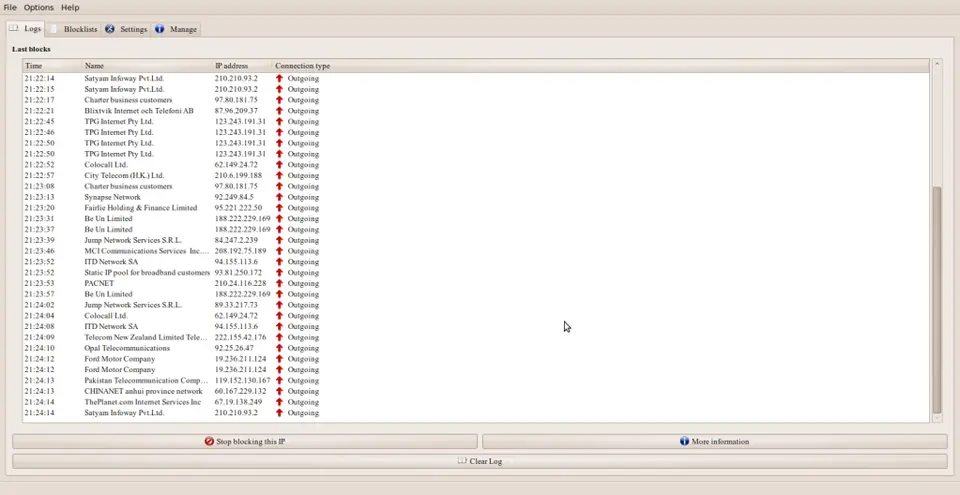Click the red arrow in the MCI Communications row
This screenshot has width=960, height=495.
pos(279,251)
